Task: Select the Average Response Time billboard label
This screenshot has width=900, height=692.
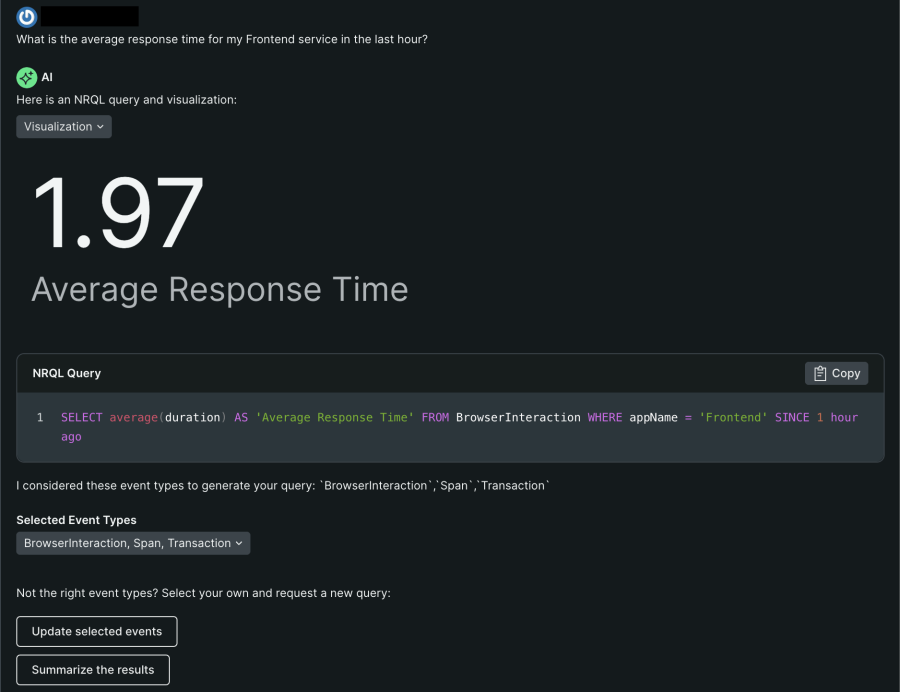Action: tap(220, 290)
